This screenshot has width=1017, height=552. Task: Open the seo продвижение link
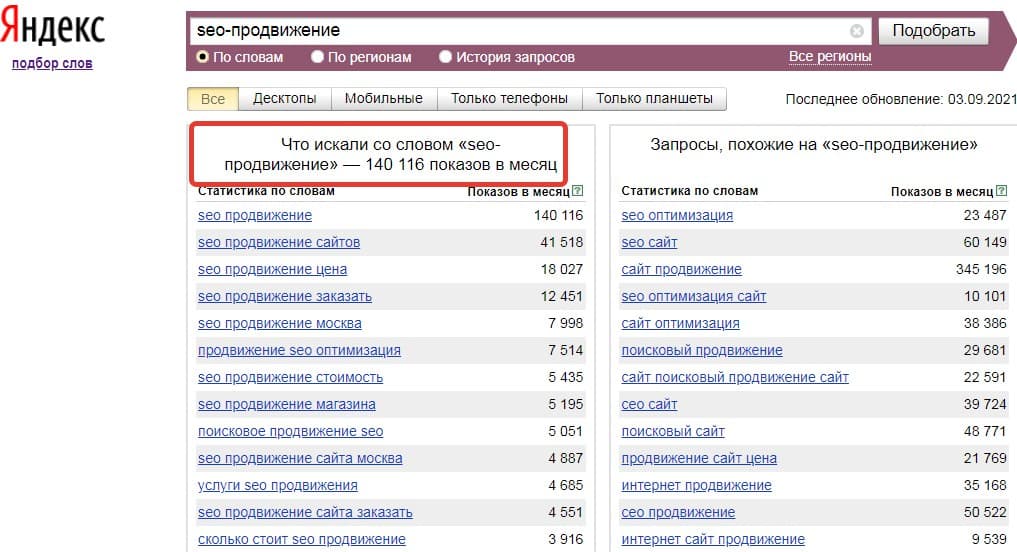click(x=255, y=215)
